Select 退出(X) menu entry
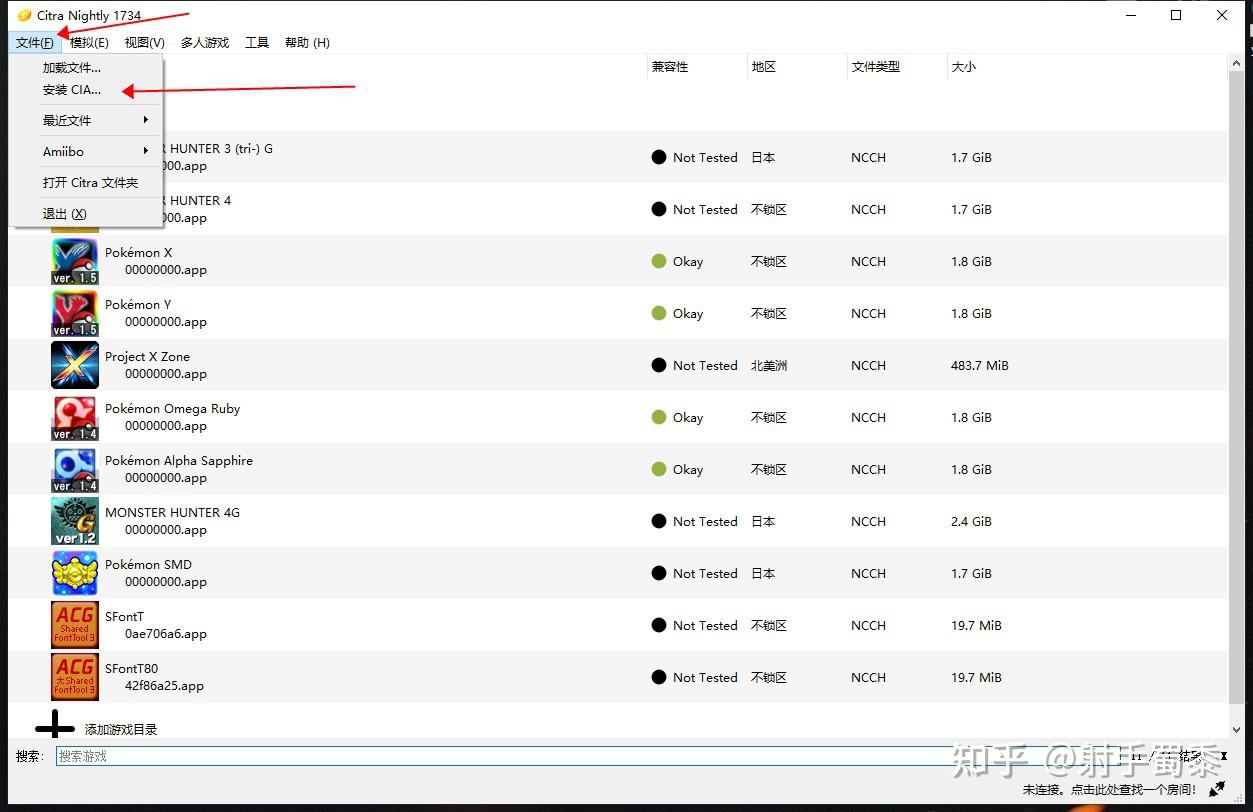 86,214
